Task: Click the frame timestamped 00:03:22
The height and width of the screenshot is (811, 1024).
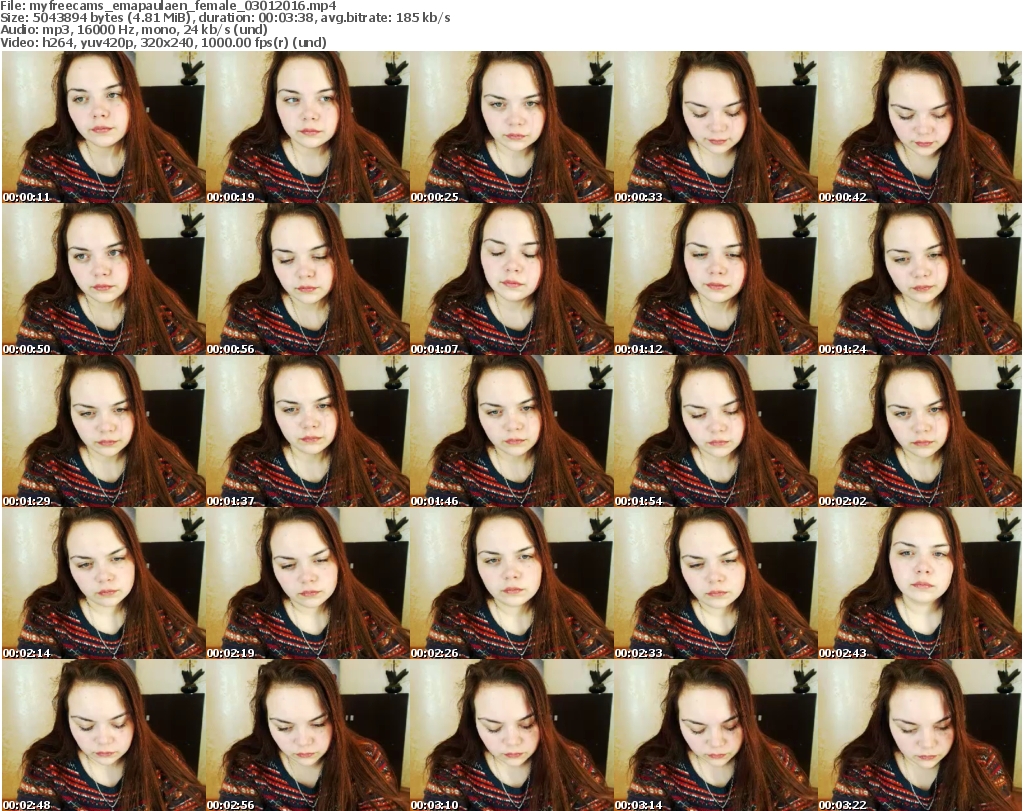Action: click(x=920, y=735)
